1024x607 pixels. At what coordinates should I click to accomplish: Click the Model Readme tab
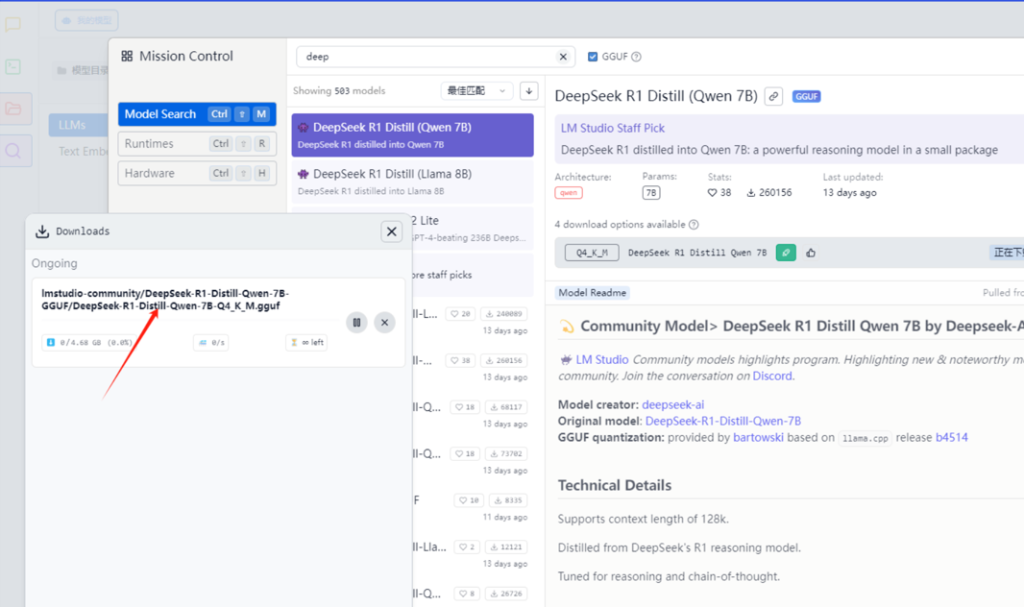tap(592, 293)
